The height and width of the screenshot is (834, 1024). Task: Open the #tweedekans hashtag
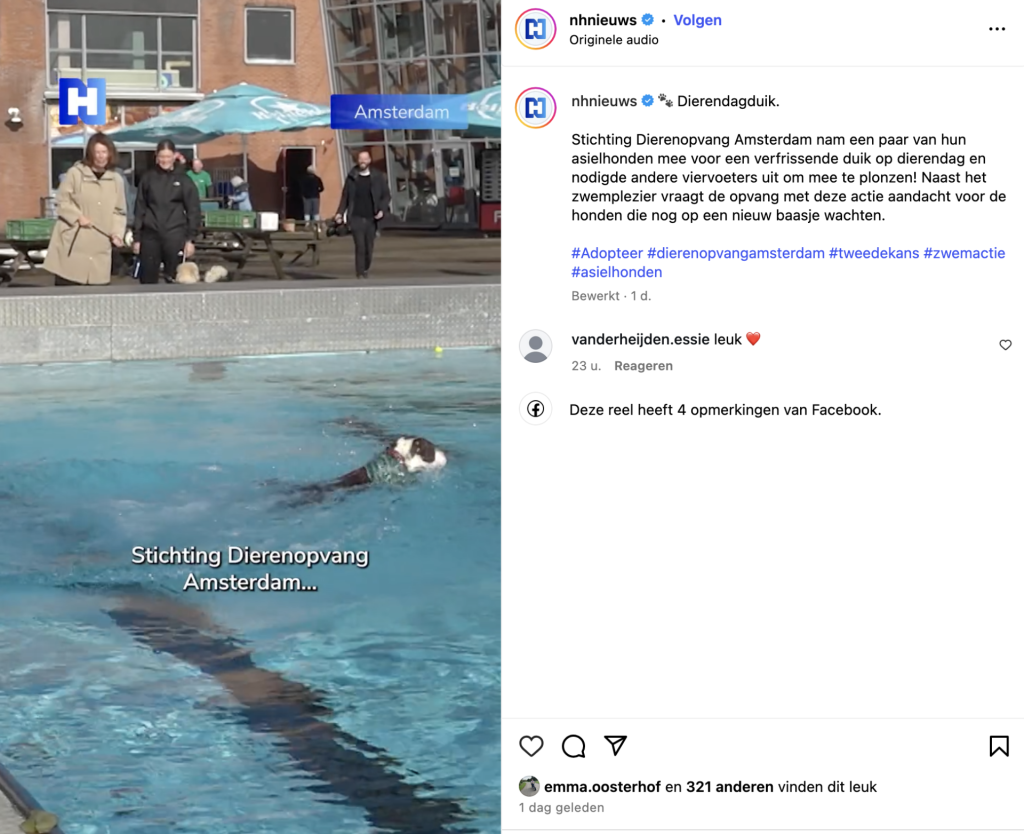(874, 253)
